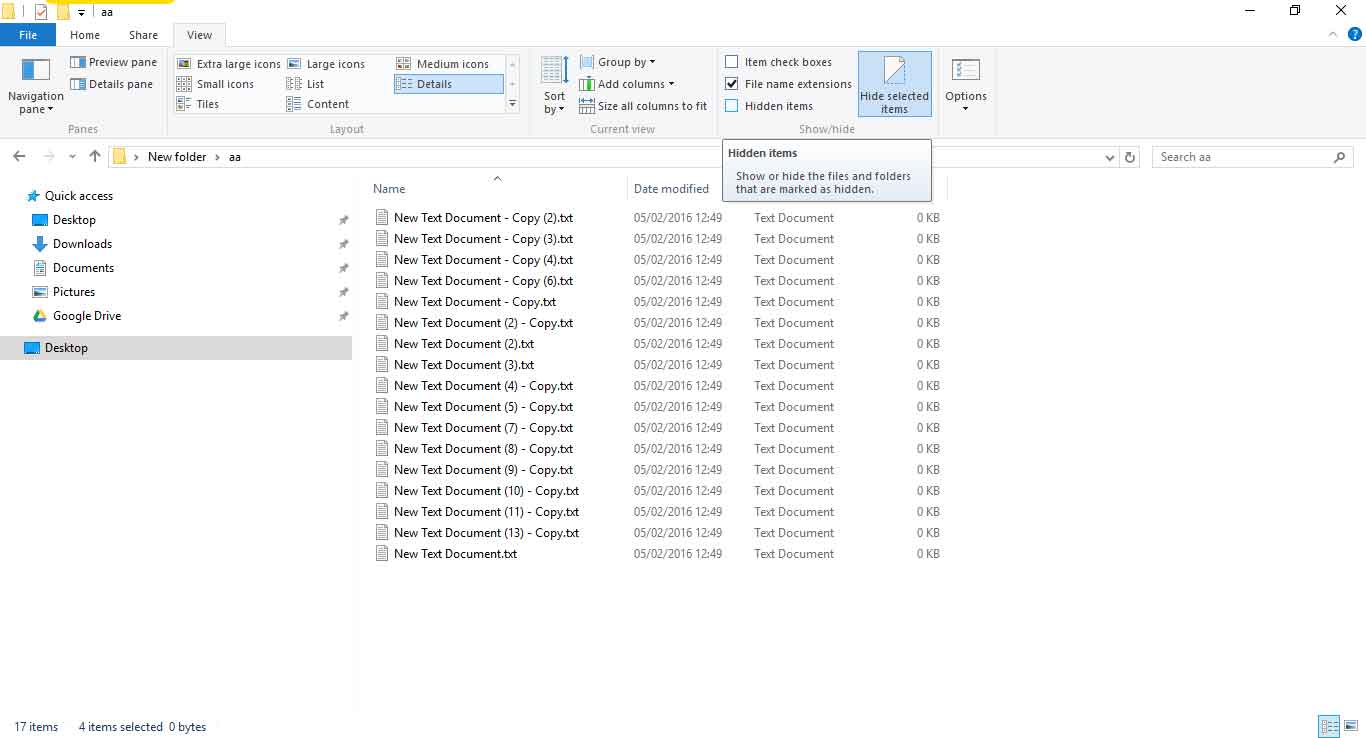Screen dimensions: 1366x738
Task: Open the Sort by menu
Action: [554, 85]
